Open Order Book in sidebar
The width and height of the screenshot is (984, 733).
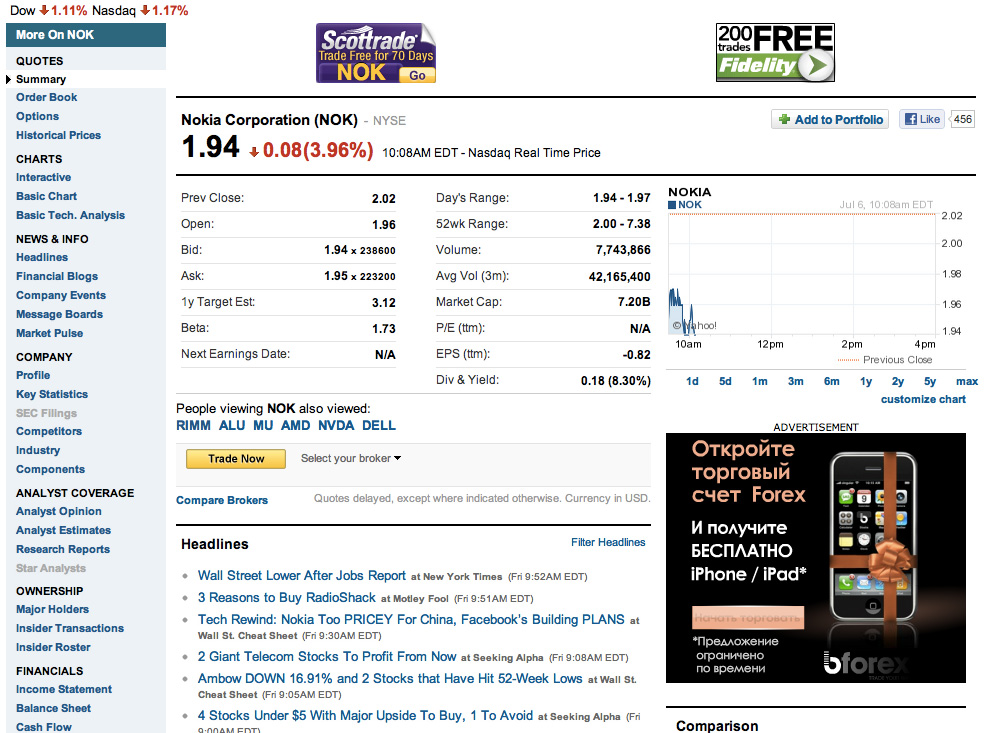click(x=46, y=97)
